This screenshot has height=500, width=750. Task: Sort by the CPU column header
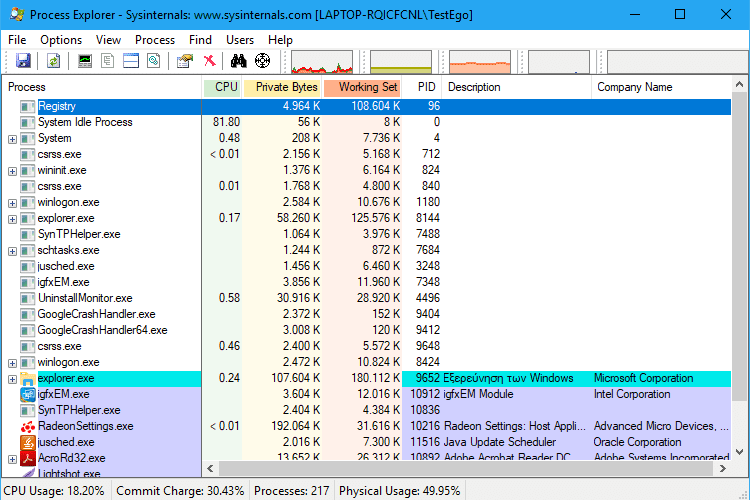(x=222, y=87)
